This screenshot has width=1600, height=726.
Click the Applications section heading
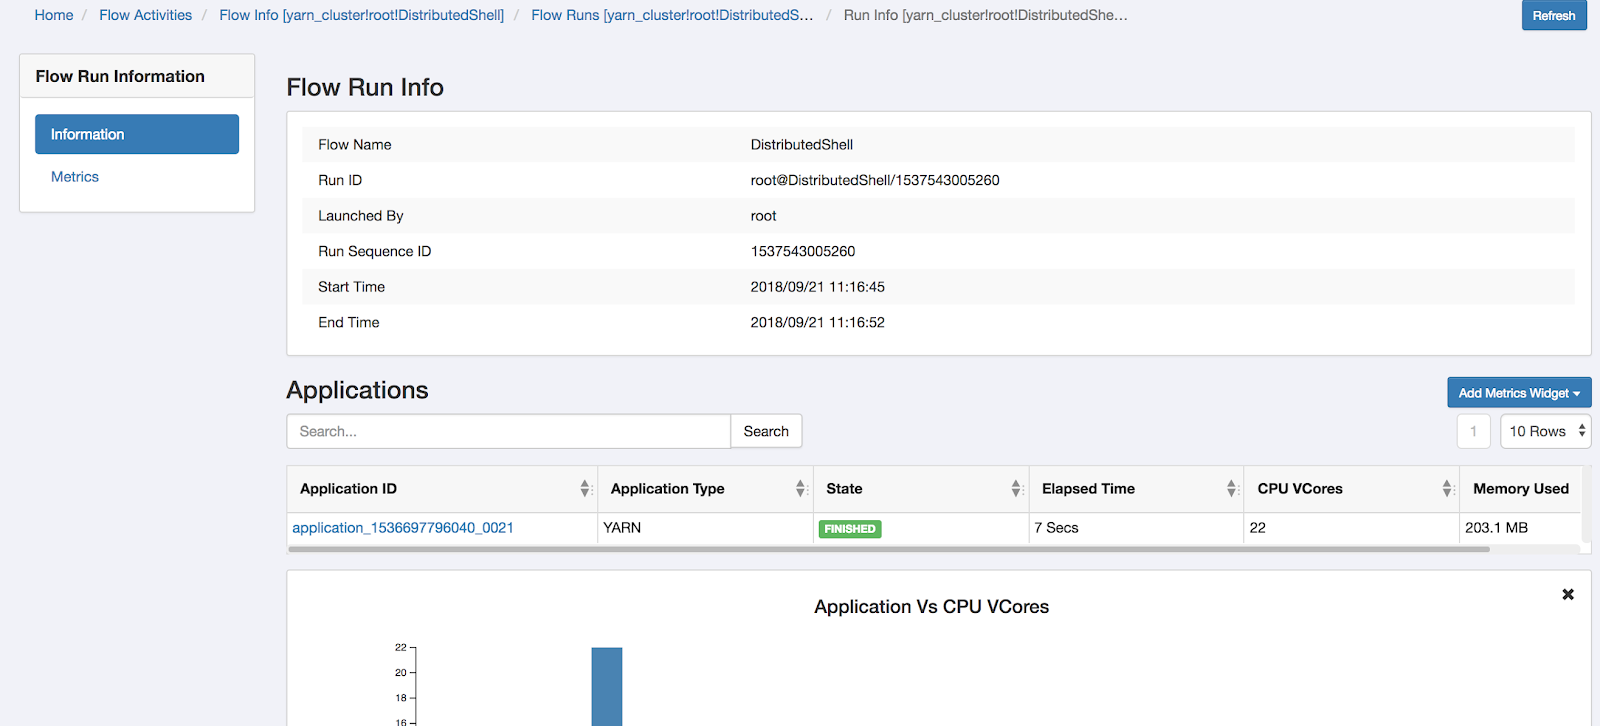357,390
